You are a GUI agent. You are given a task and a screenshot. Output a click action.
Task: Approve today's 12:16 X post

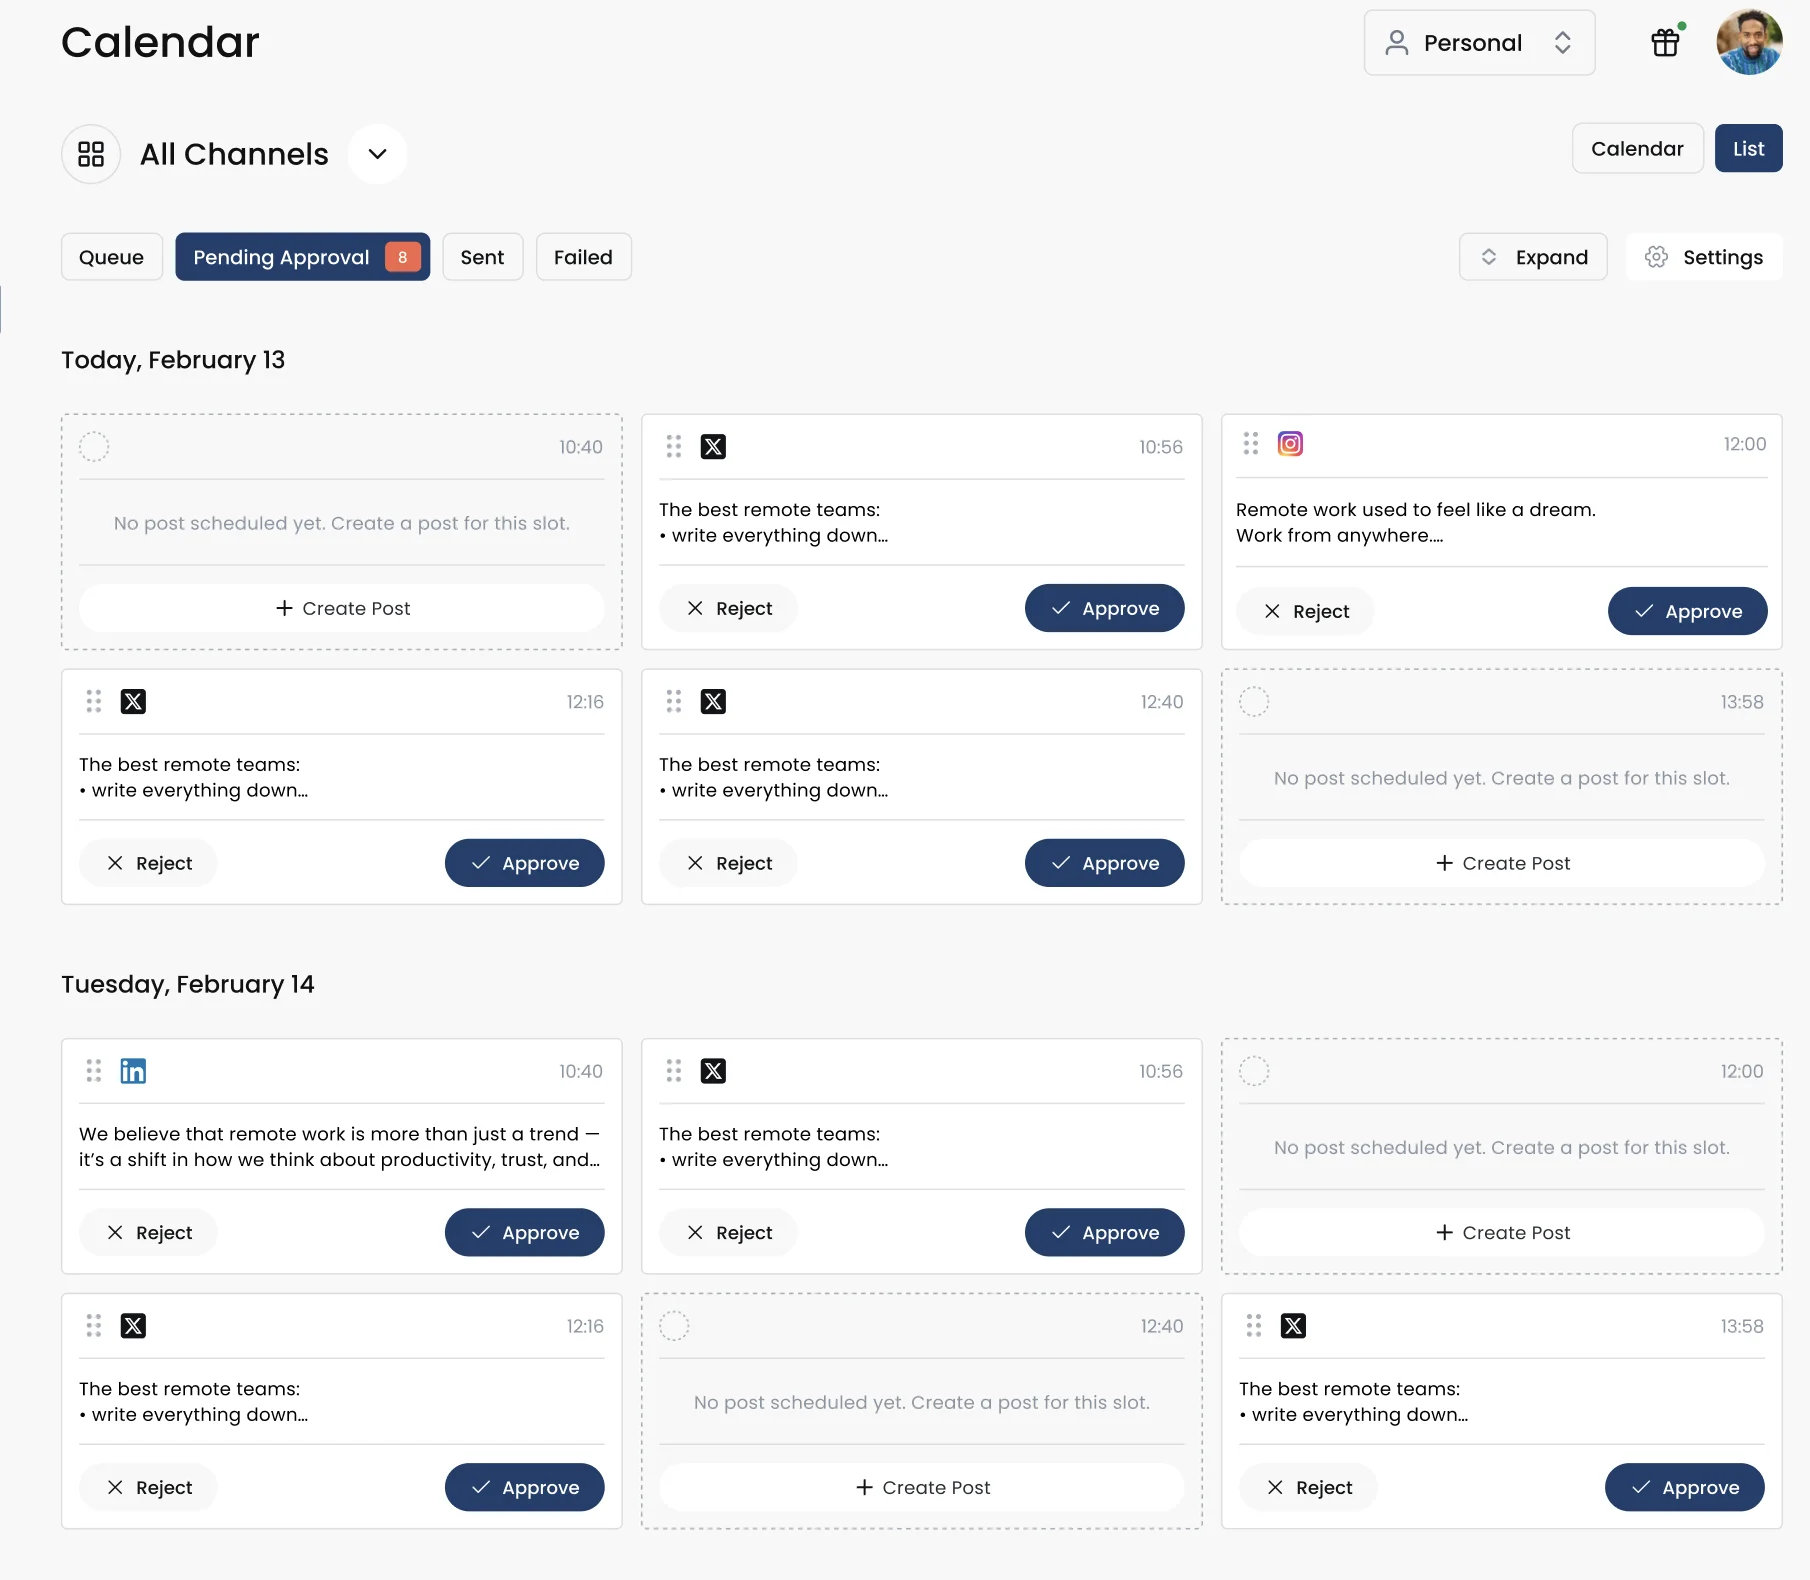525,863
